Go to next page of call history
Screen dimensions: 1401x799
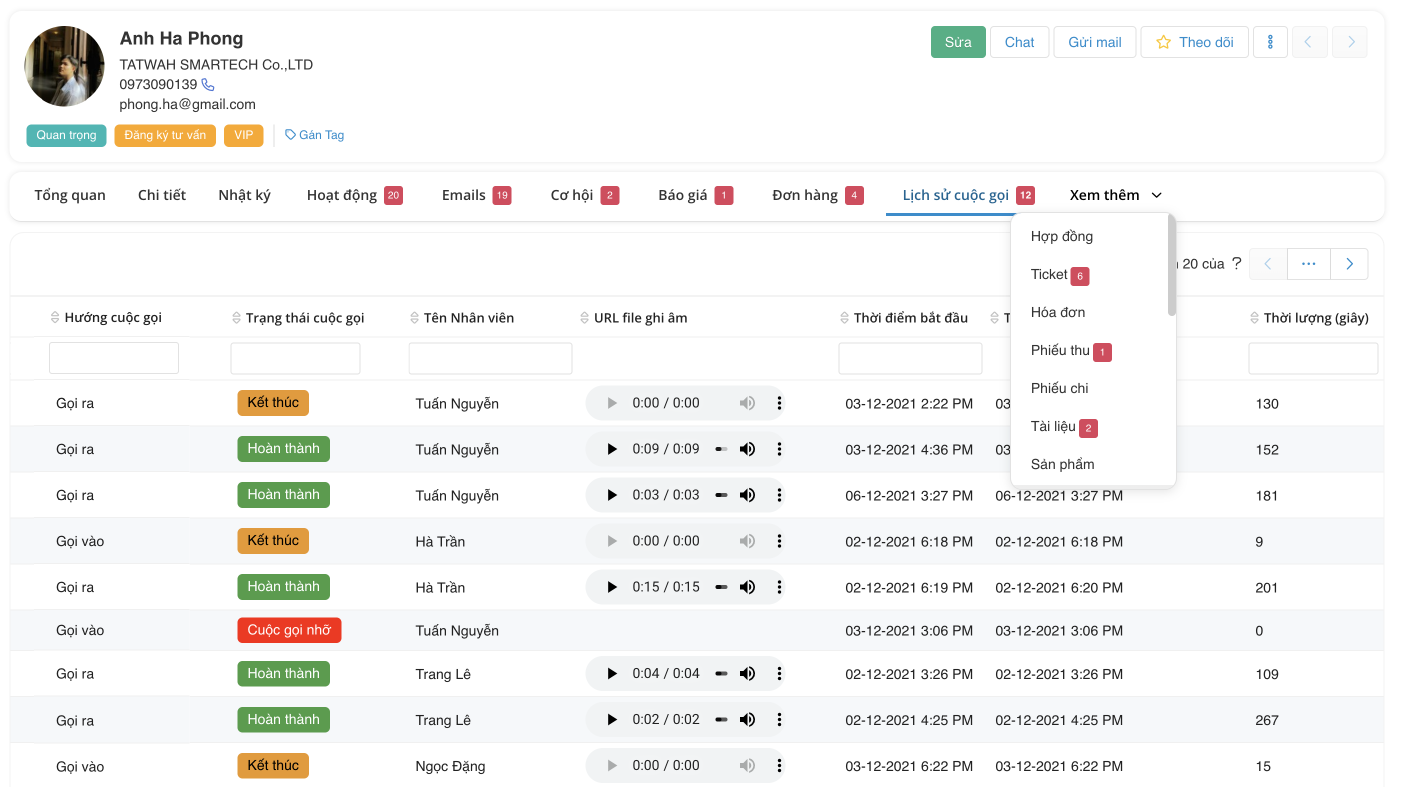coord(1349,264)
